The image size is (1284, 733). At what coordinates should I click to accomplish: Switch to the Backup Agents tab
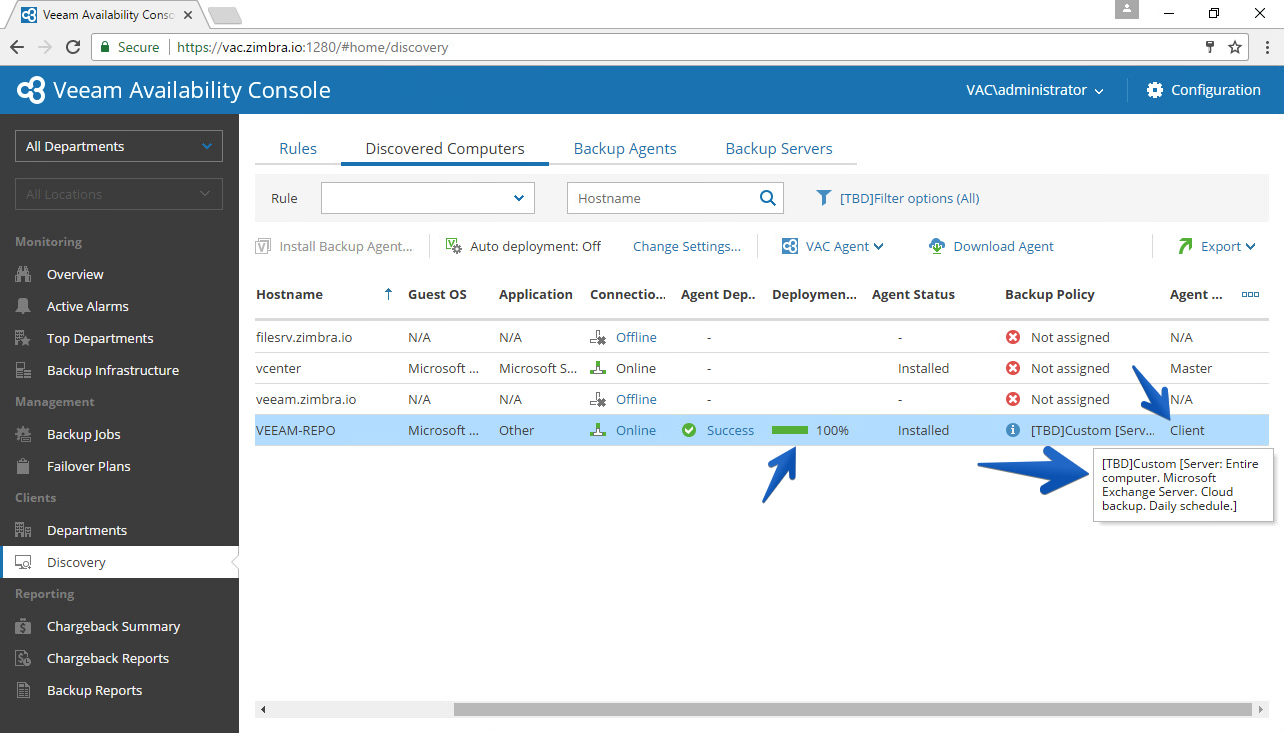[x=625, y=148]
